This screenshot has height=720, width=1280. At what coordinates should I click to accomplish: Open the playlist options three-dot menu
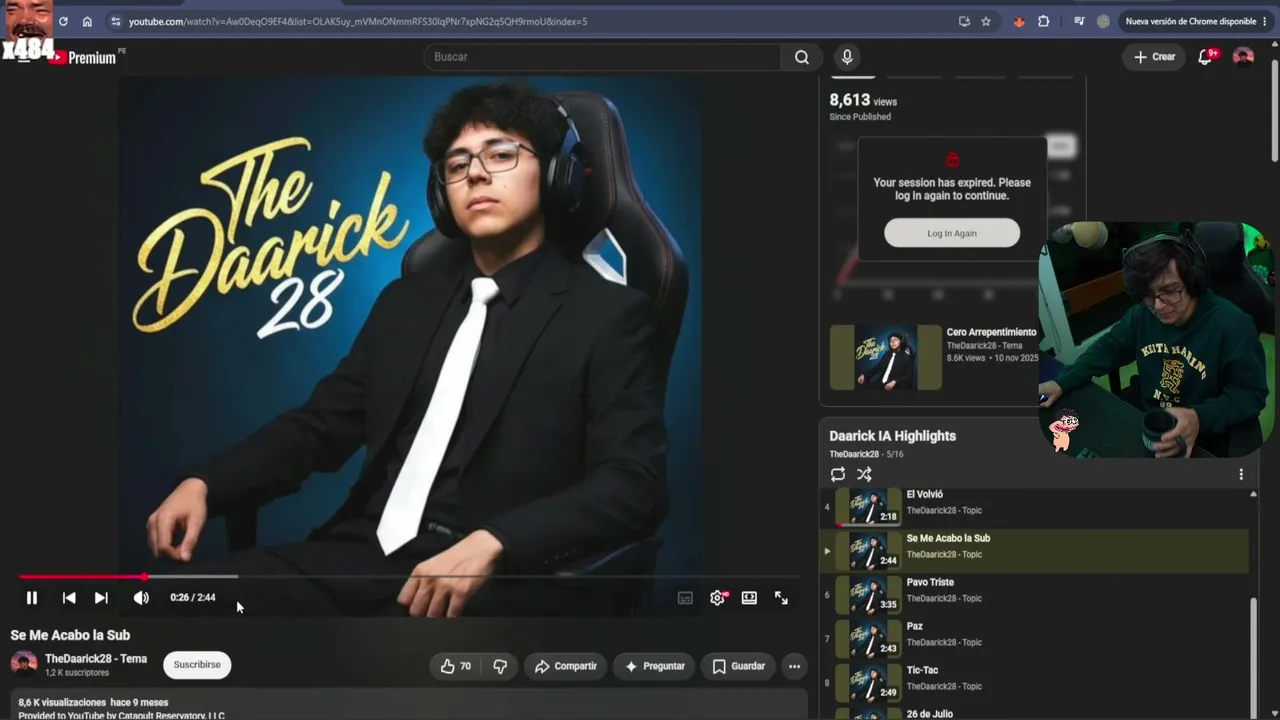(1241, 475)
